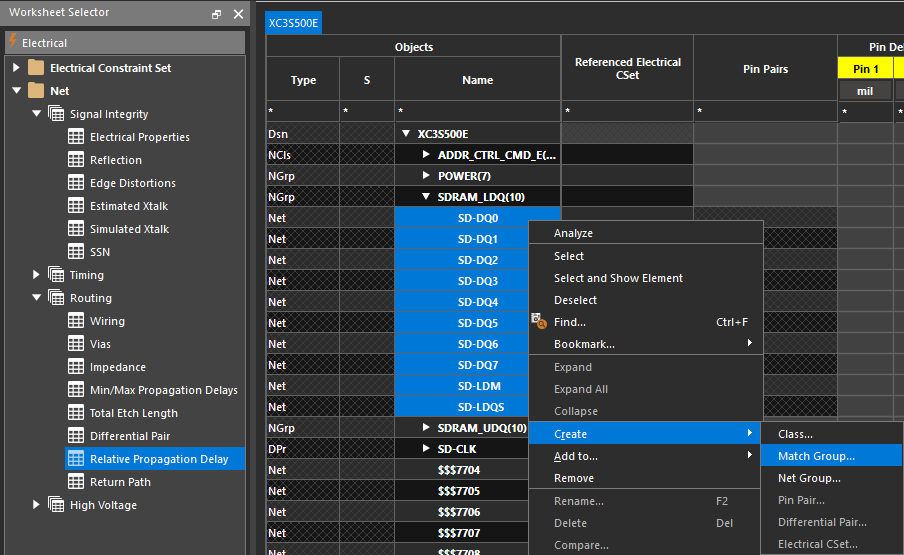Click the Name column filter field

477,111
